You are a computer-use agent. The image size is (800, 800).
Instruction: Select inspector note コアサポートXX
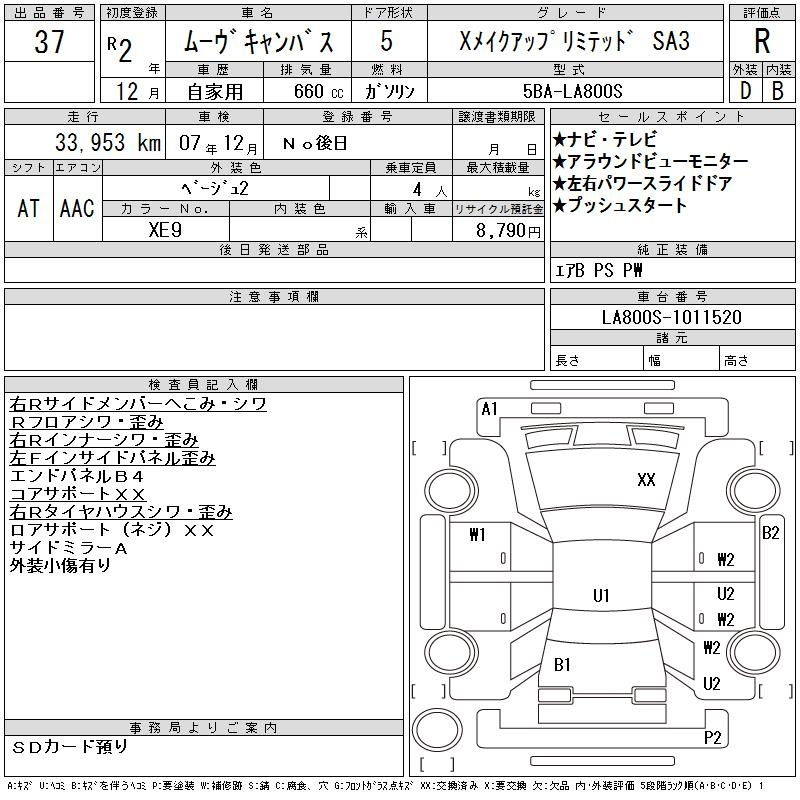click(x=78, y=494)
